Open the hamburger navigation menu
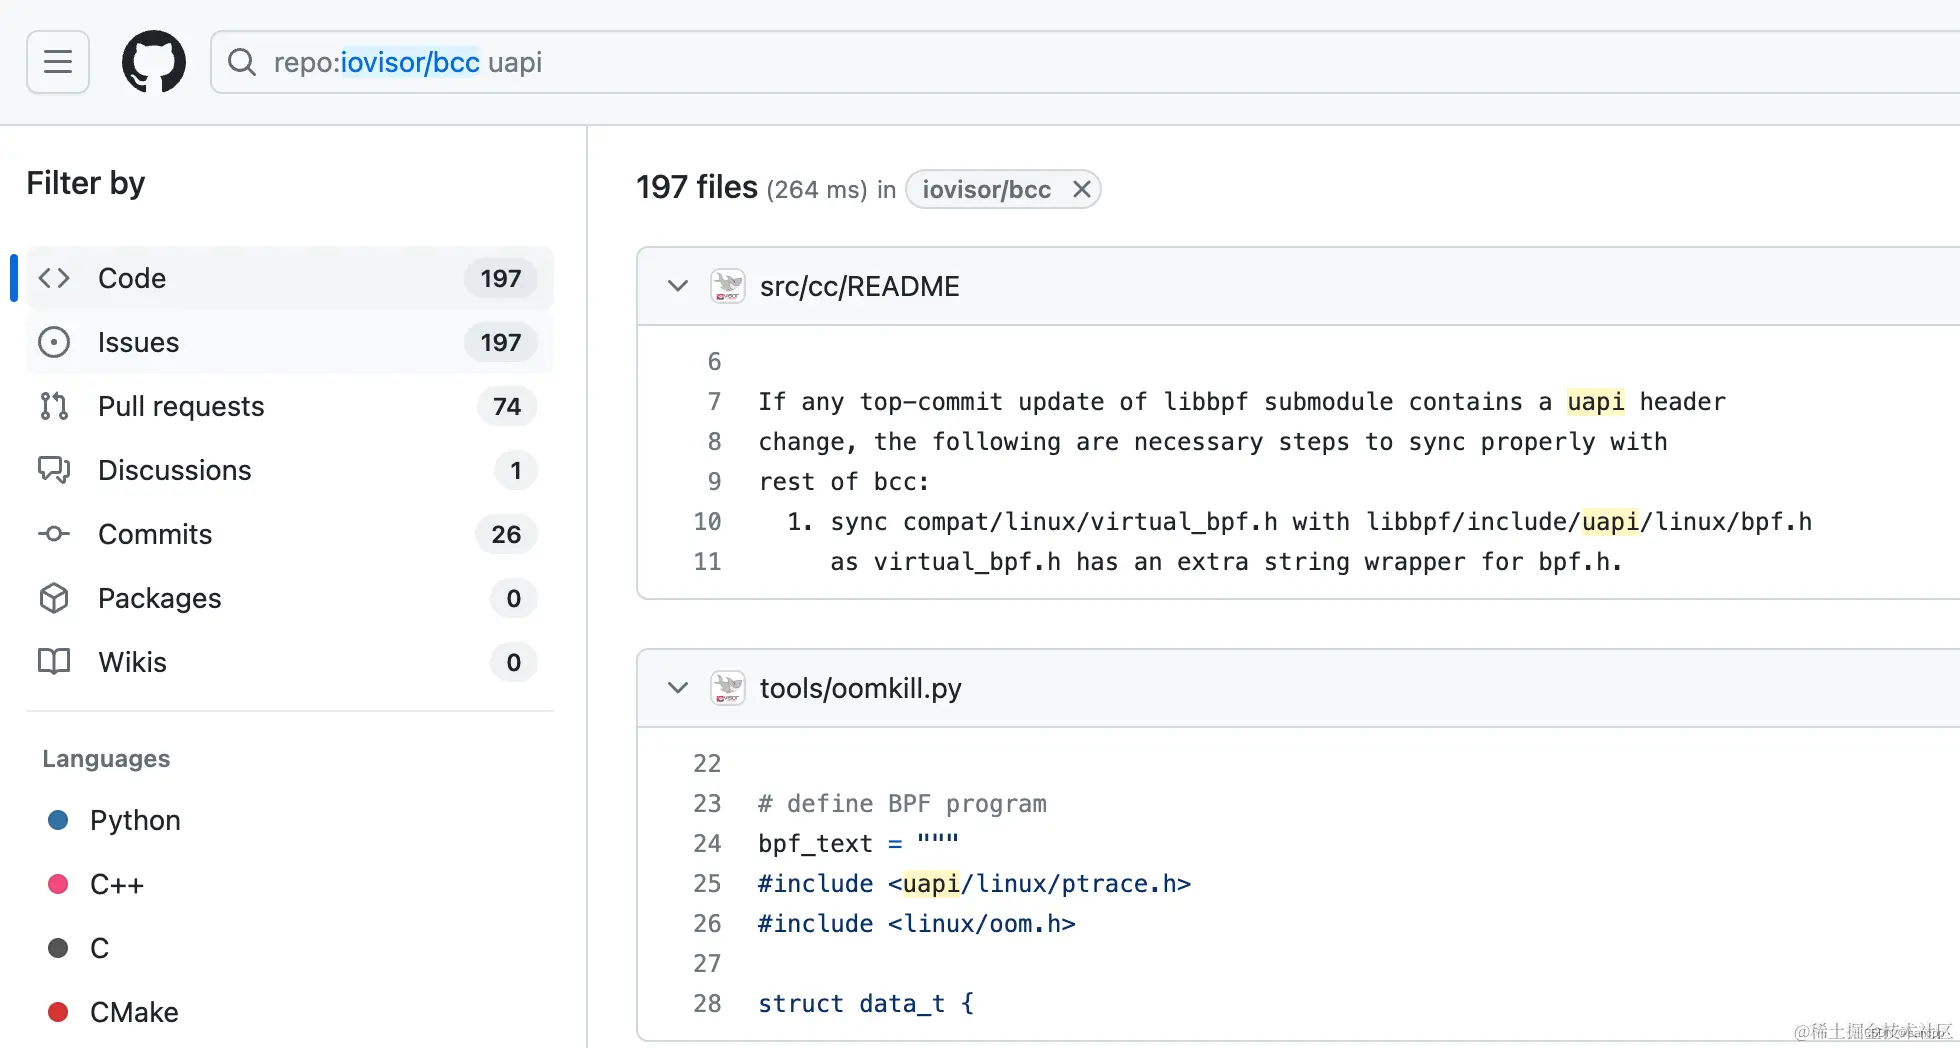 [x=58, y=62]
